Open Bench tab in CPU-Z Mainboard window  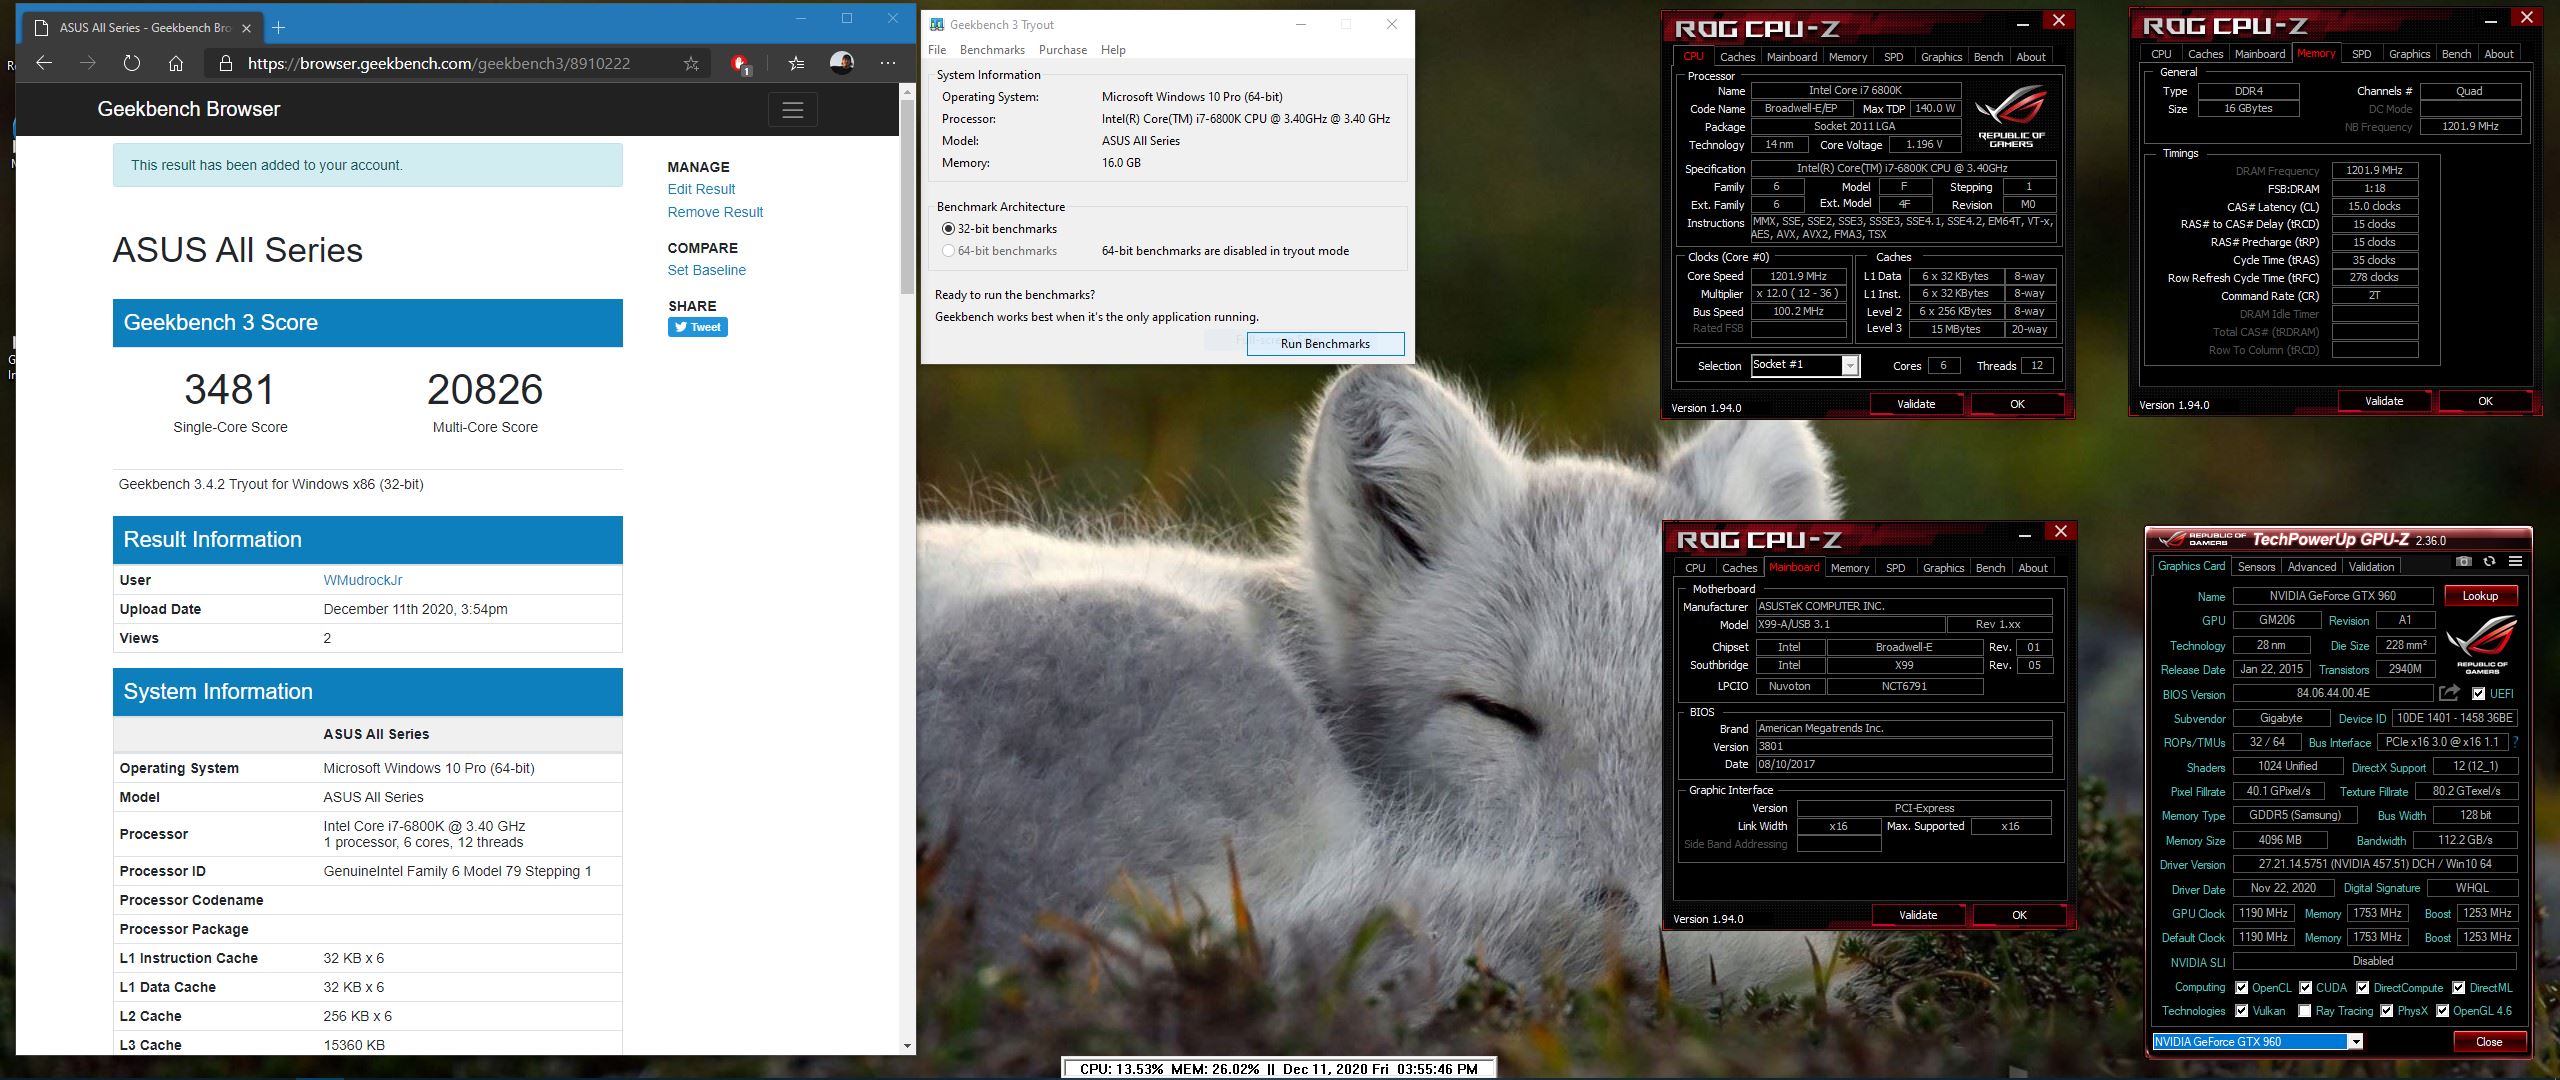(x=1990, y=568)
